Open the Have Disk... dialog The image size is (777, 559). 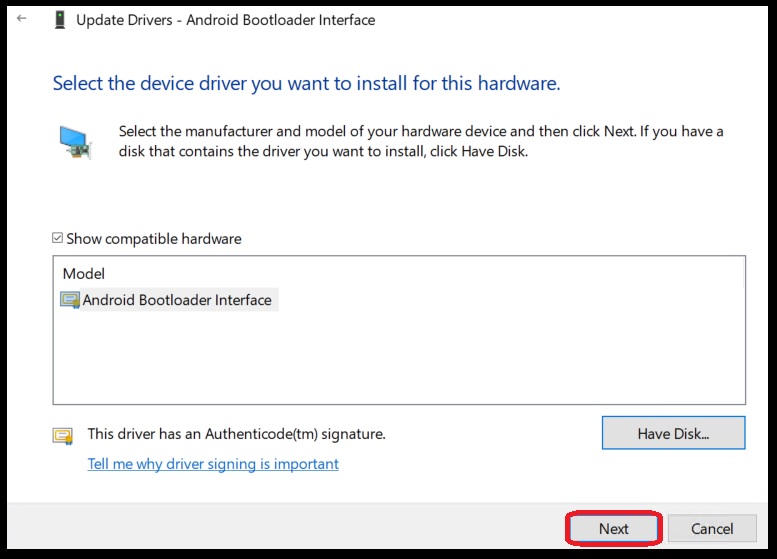tap(673, 433)
